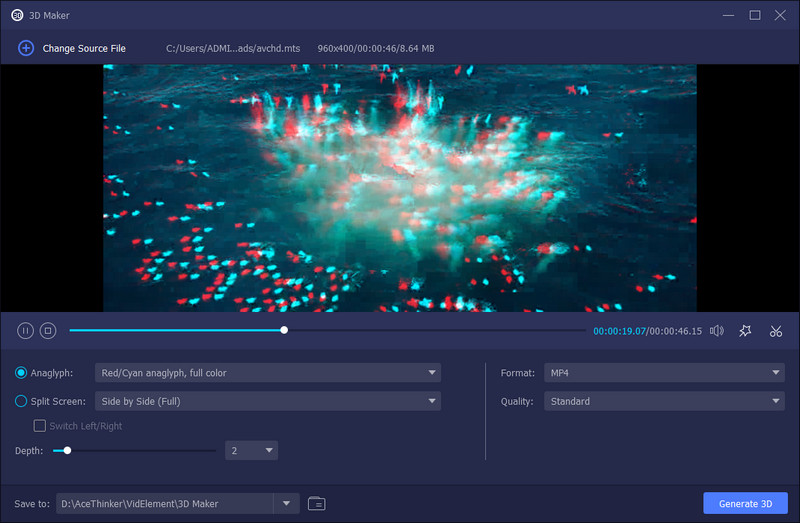Stop the video preview
Screen dimensions: 800x523
pyautogui.click(x=48, y=331)
